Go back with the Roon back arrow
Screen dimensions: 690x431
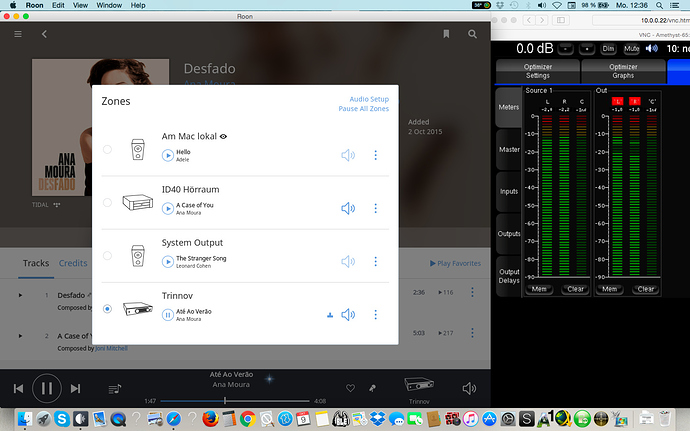pos(44,34)
